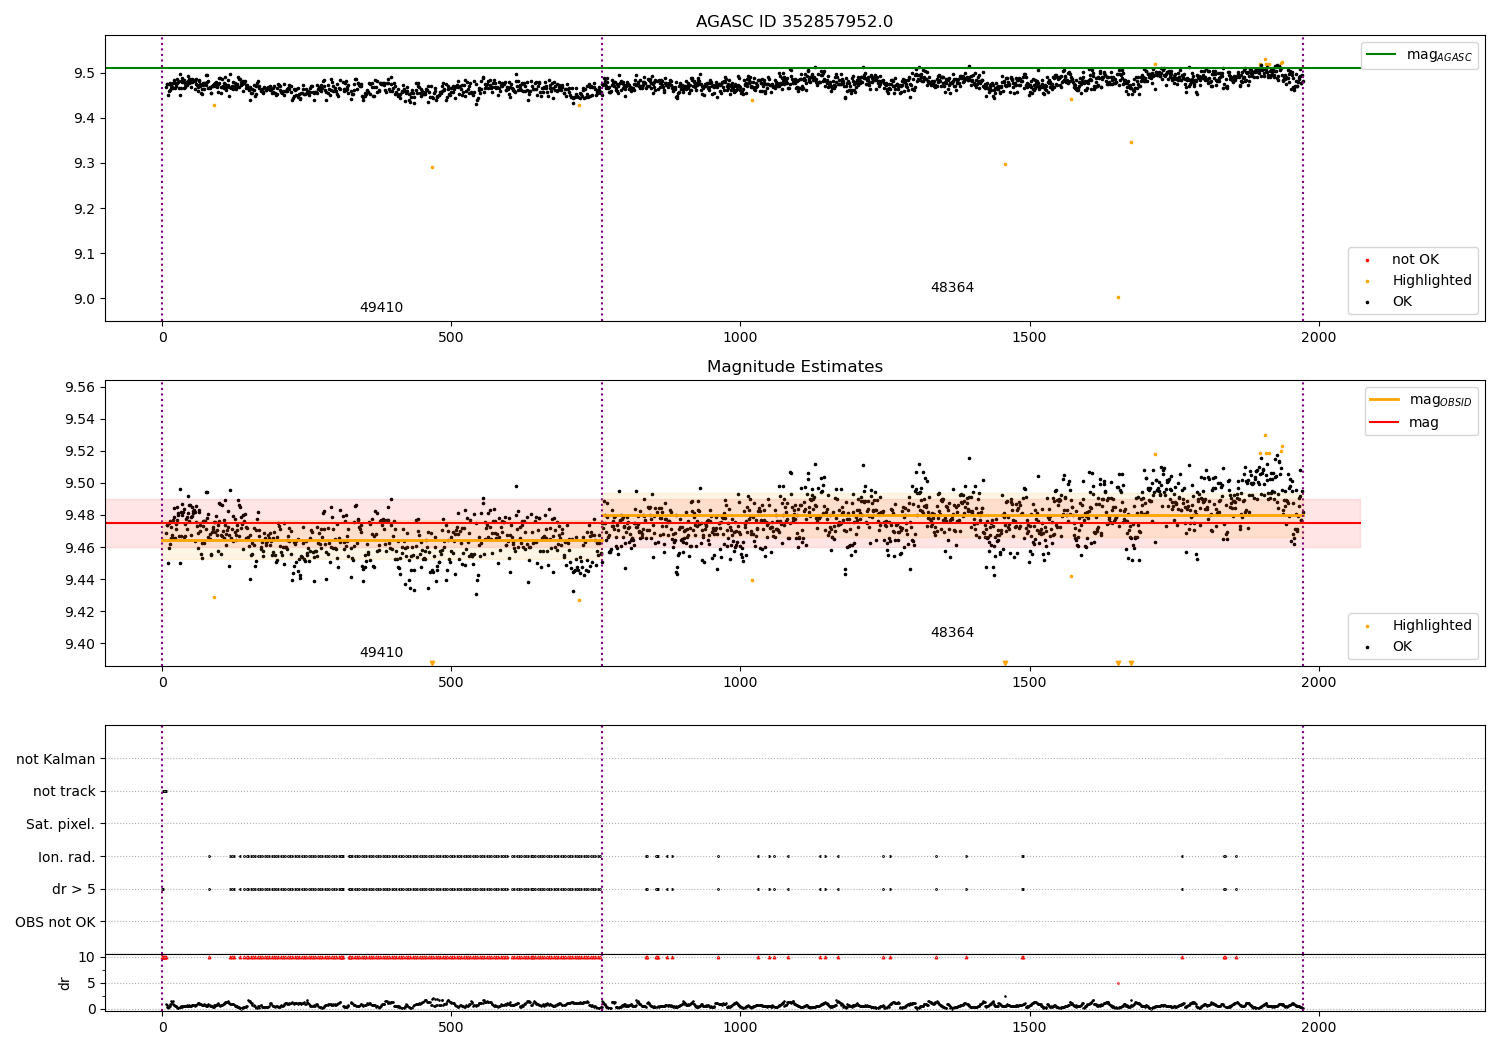This screenshot has height=1050, width=1500.
Task: Click the y-axis tick '9.52' in middle plot
Action: [x=80, y=452]
